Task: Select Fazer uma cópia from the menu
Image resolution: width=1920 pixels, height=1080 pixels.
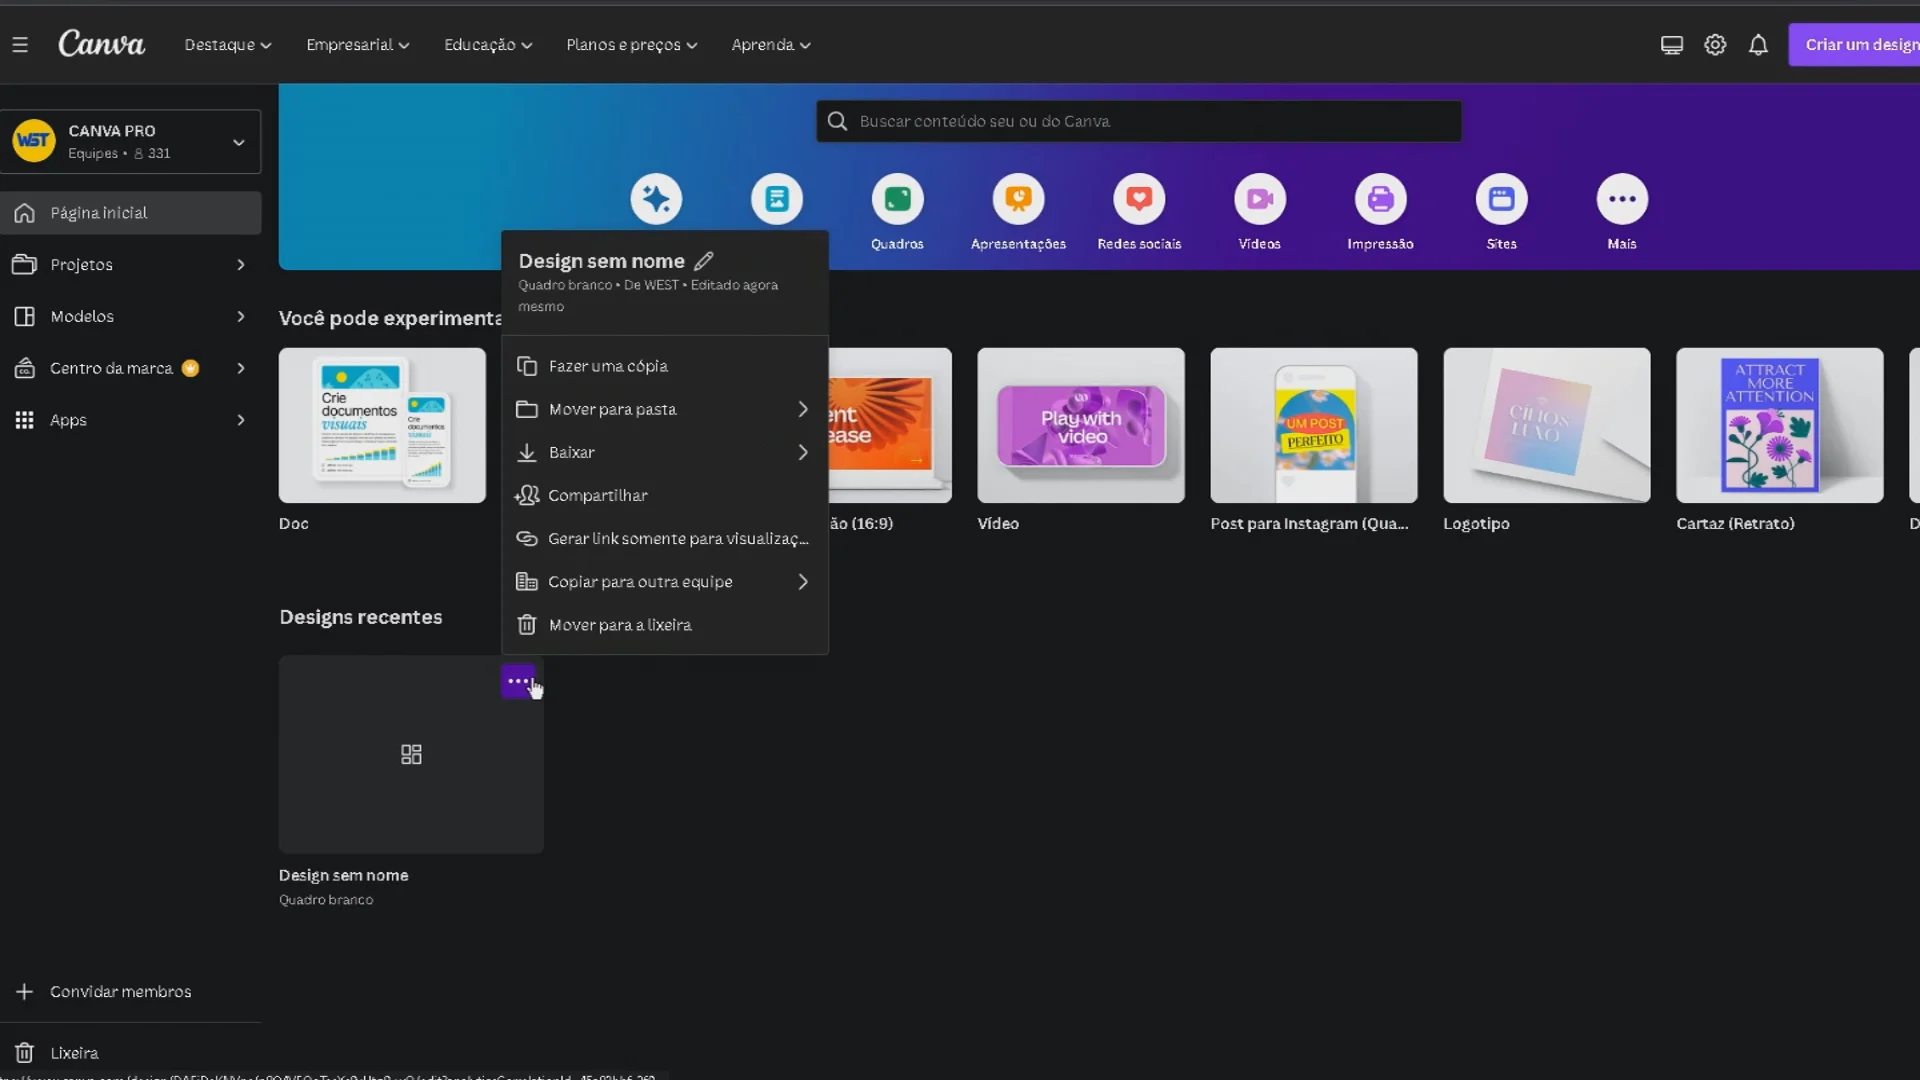Action: [606, 366]
